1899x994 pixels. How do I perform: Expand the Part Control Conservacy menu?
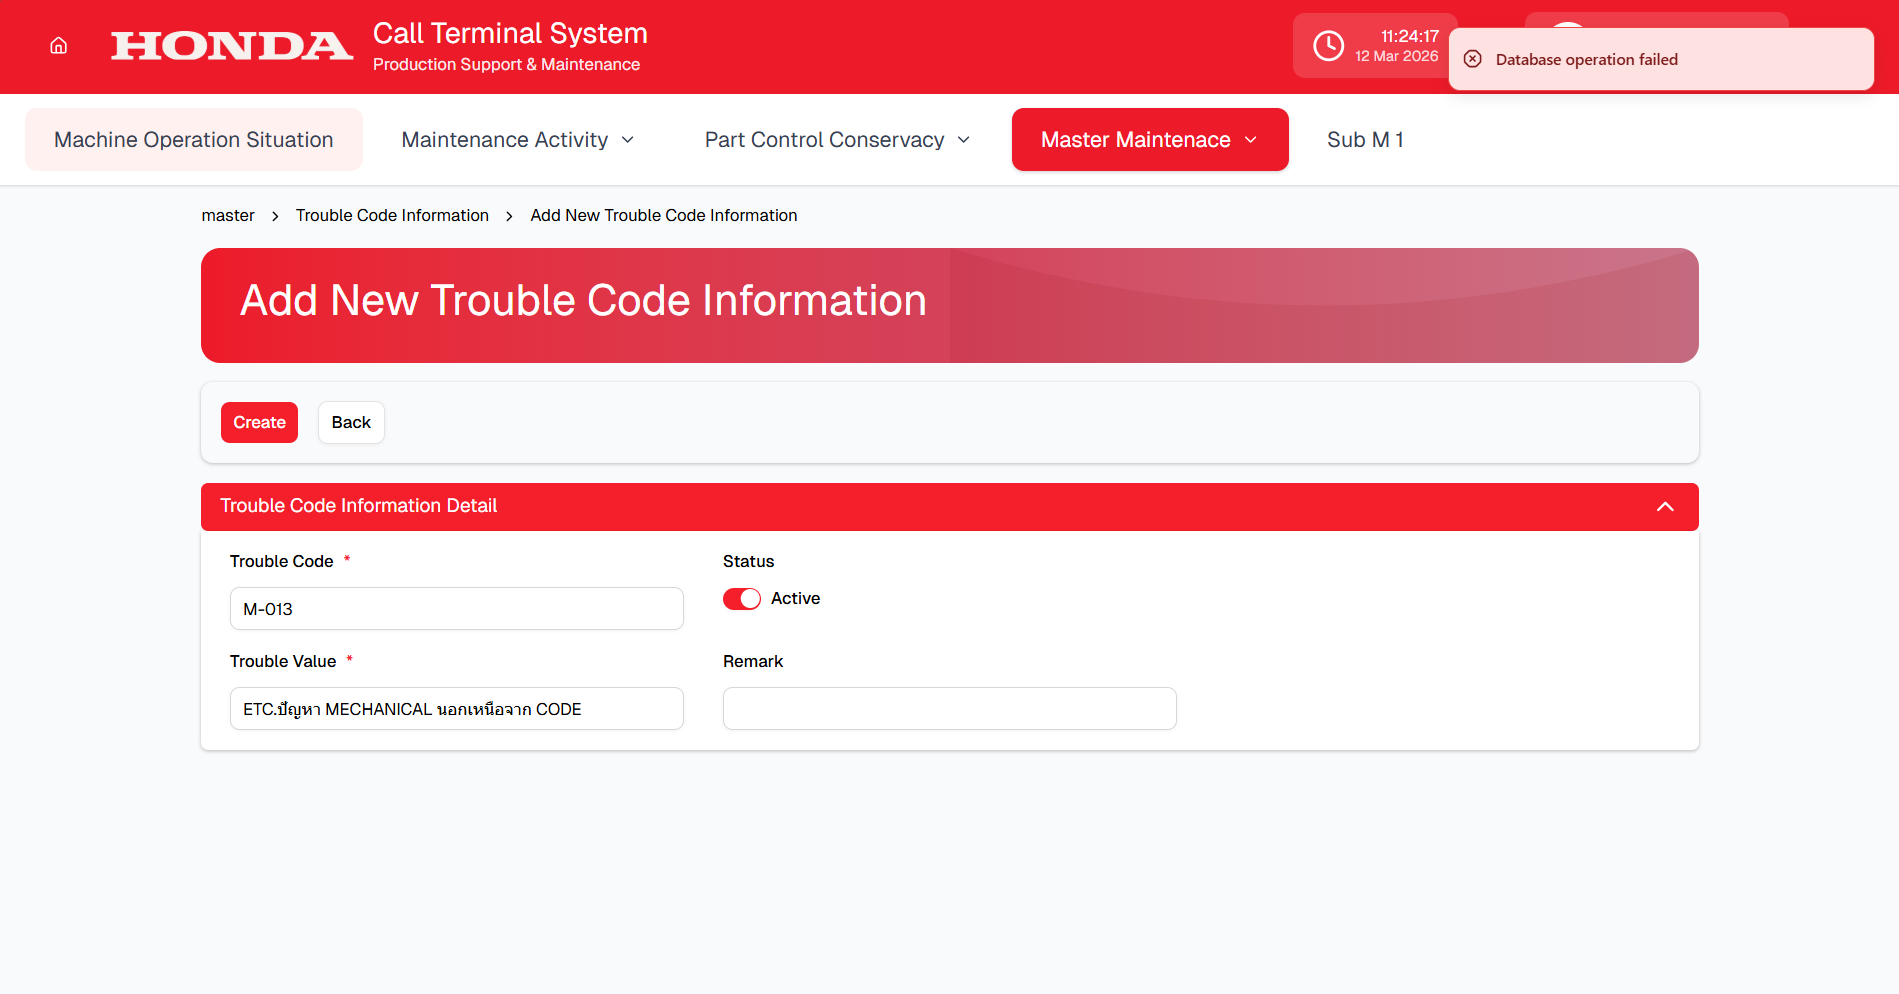coord(837,140)
